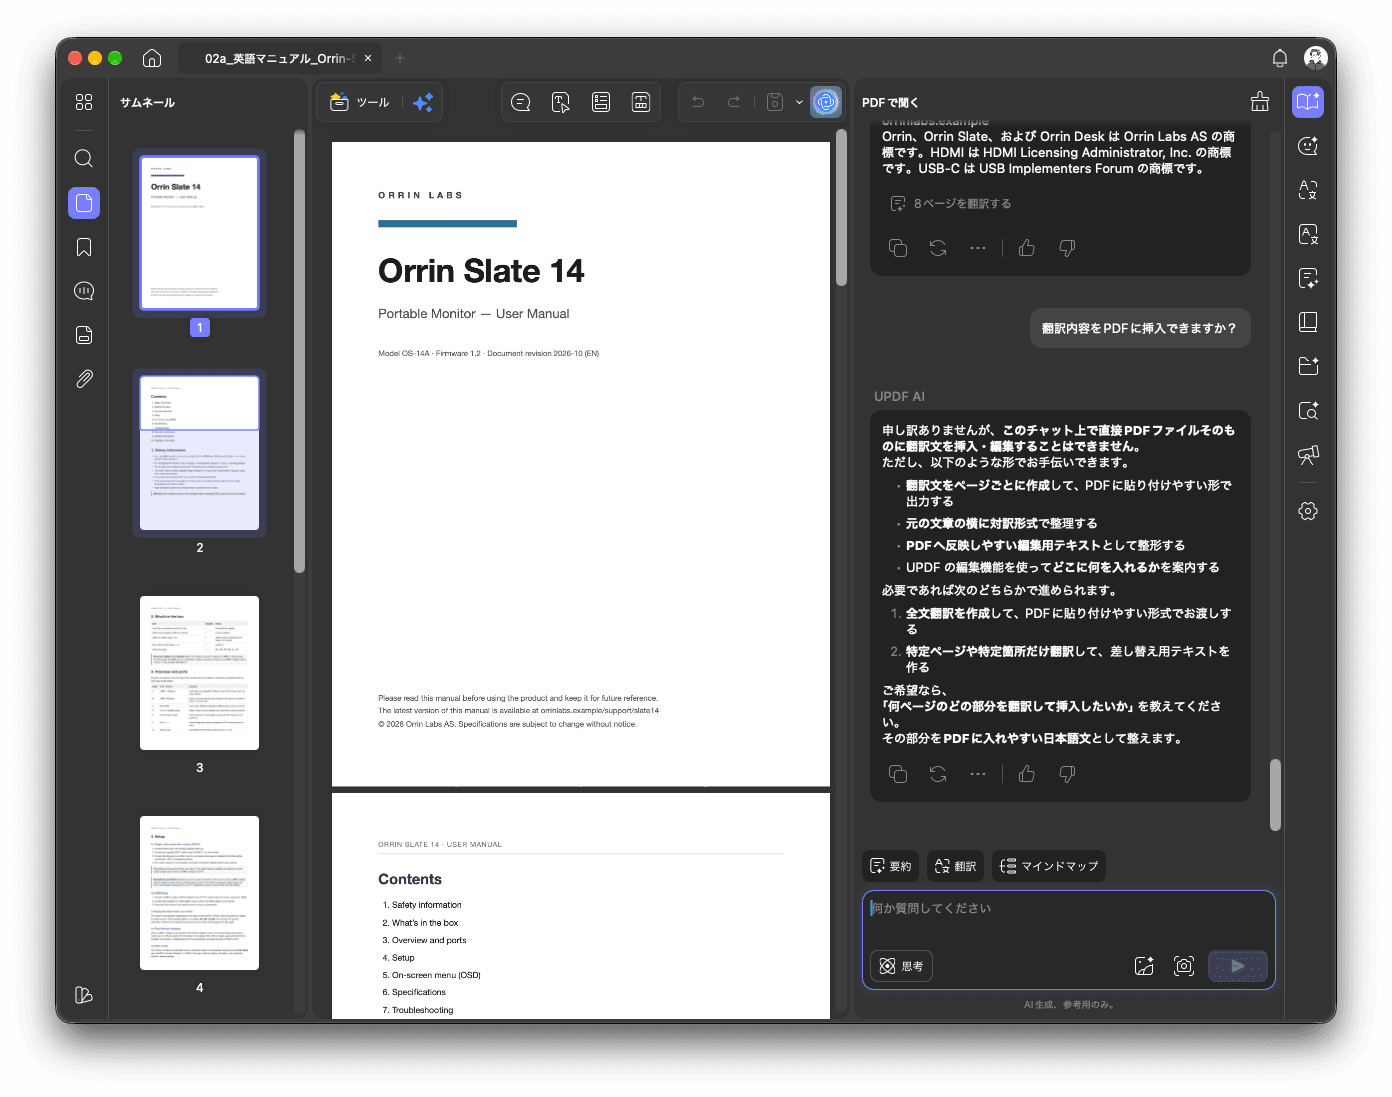Thumbs down the last AI response
This screenshot has height=1097, width=1392.
1067,774
